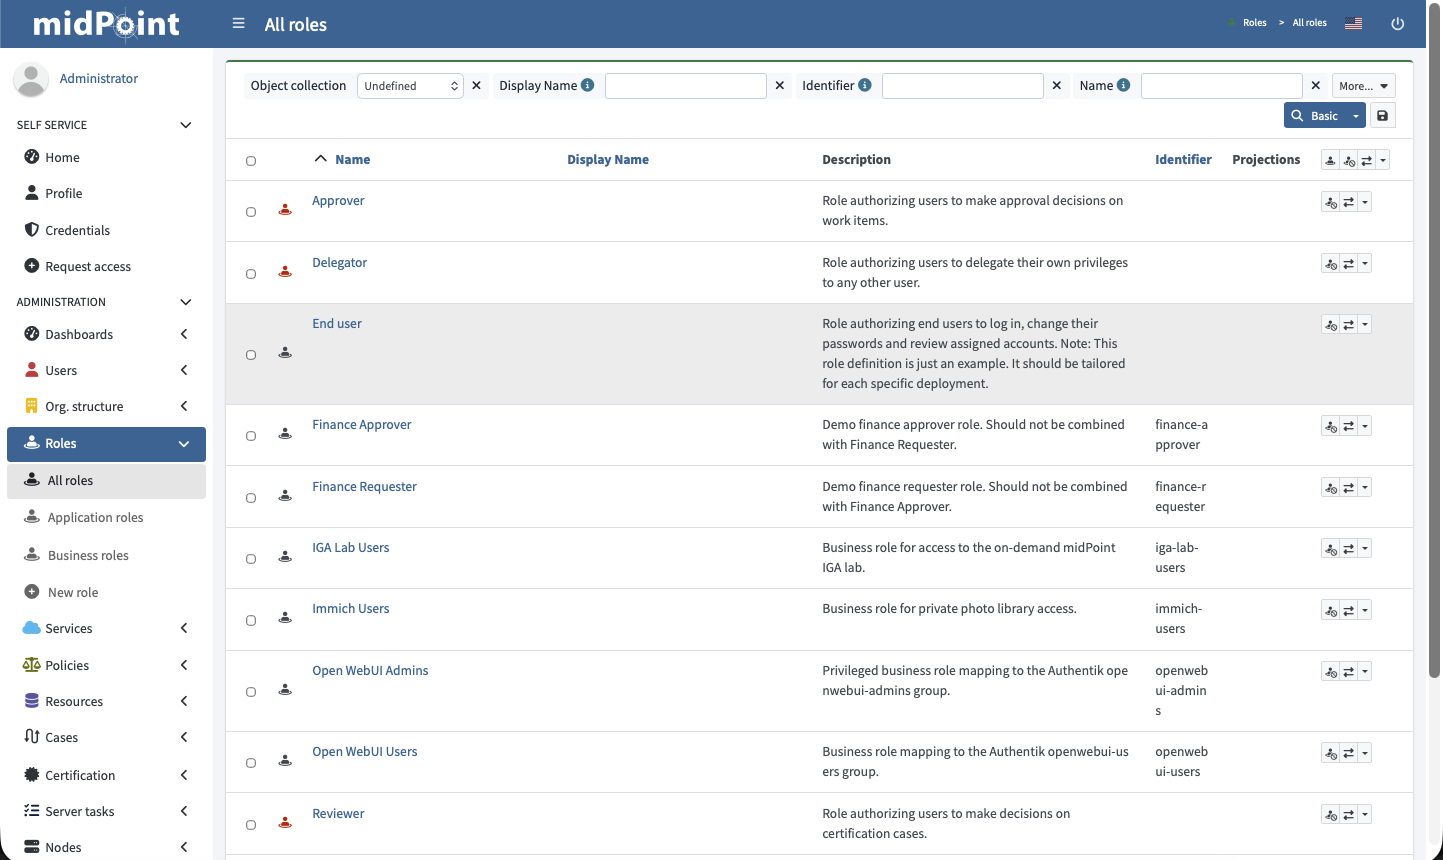Open Application roles submenu item
This screenshot has width=1443, height=860.
(106, 517)
